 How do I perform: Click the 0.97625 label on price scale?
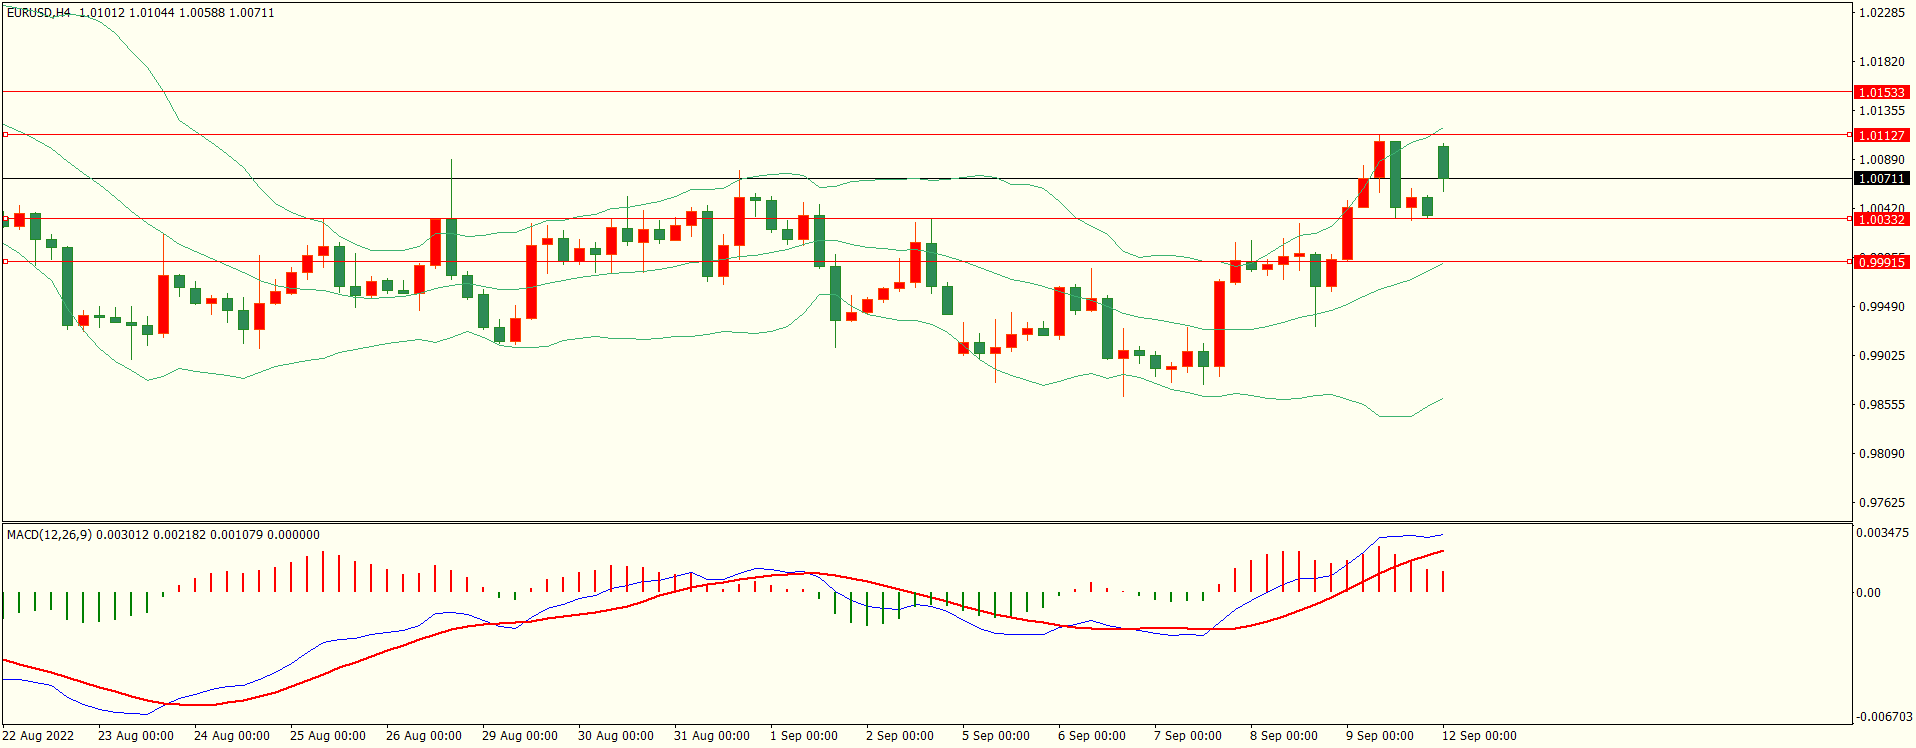[1881, 503]
